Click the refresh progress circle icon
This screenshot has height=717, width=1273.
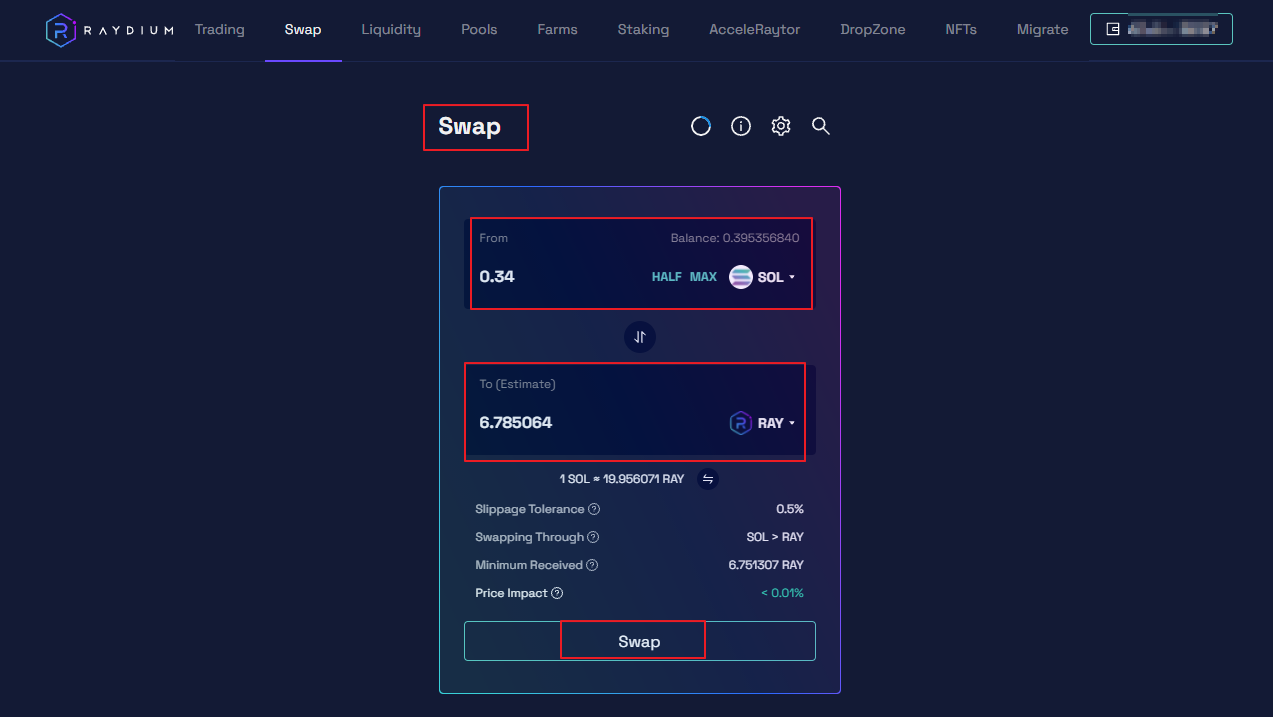coord(701,126)
